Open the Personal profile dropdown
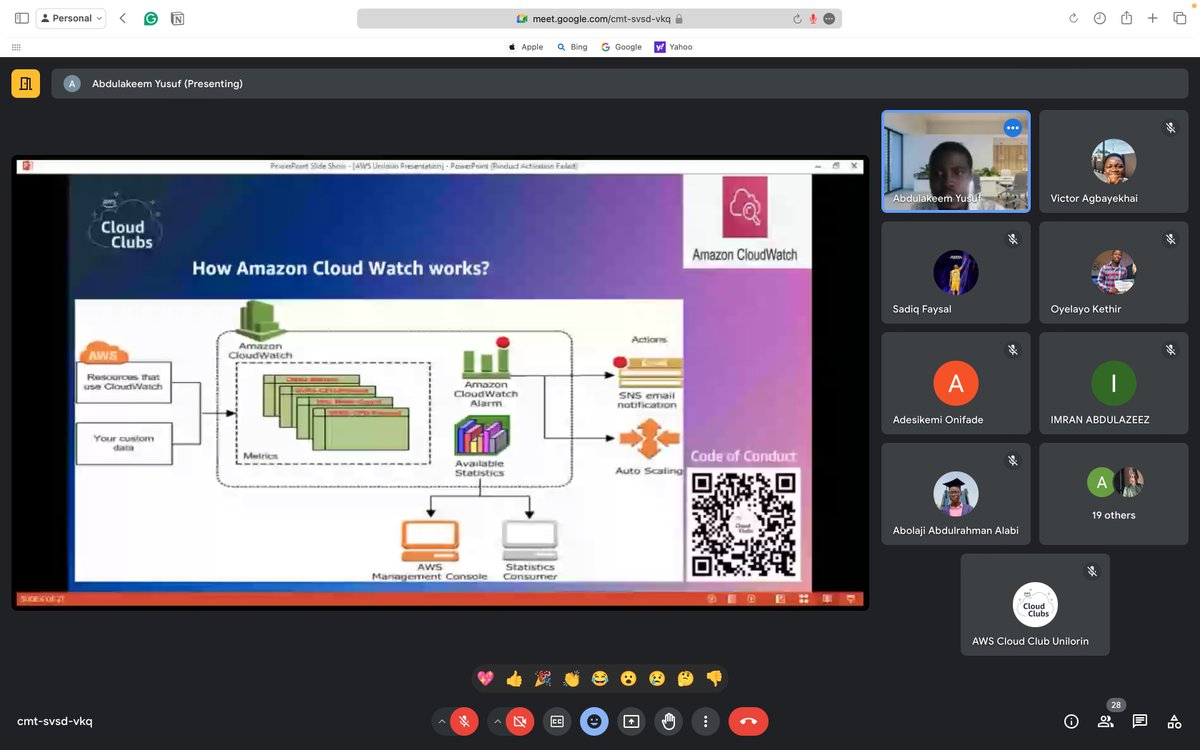The height and width of the screenshot is (750, 1200). coord(70,18)
